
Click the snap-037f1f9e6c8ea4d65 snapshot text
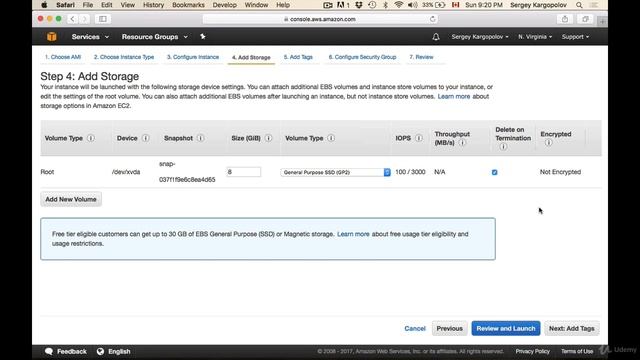(x=187, y=172)
